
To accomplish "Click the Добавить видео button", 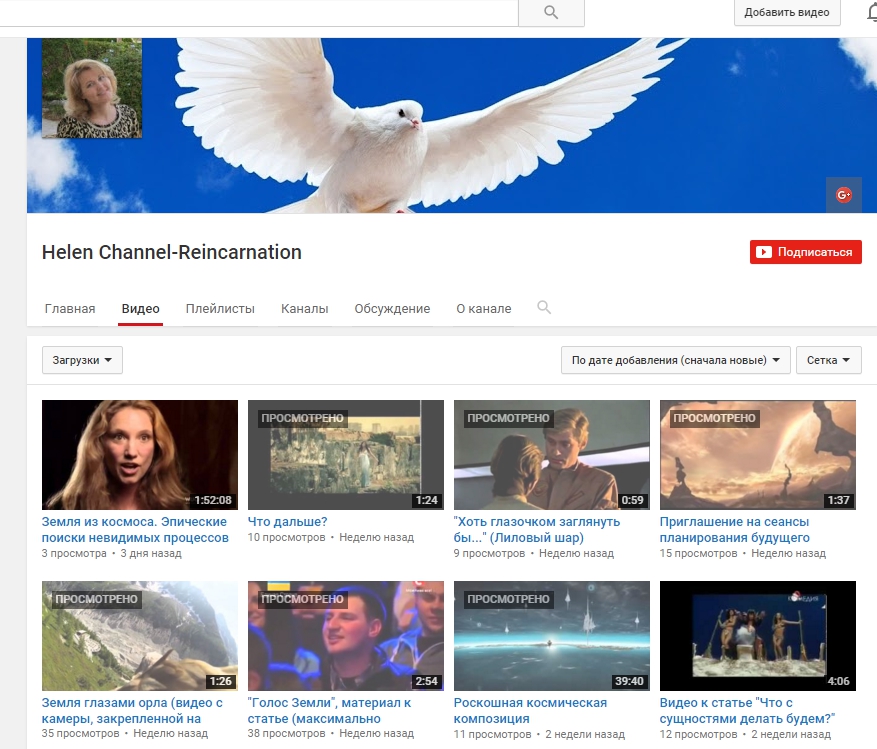I will tap(787, 13).
